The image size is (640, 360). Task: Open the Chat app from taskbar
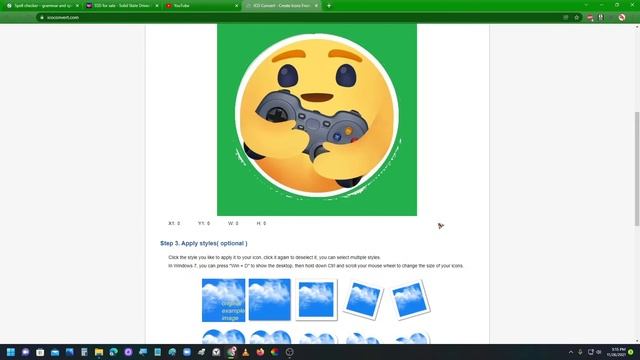25,352
